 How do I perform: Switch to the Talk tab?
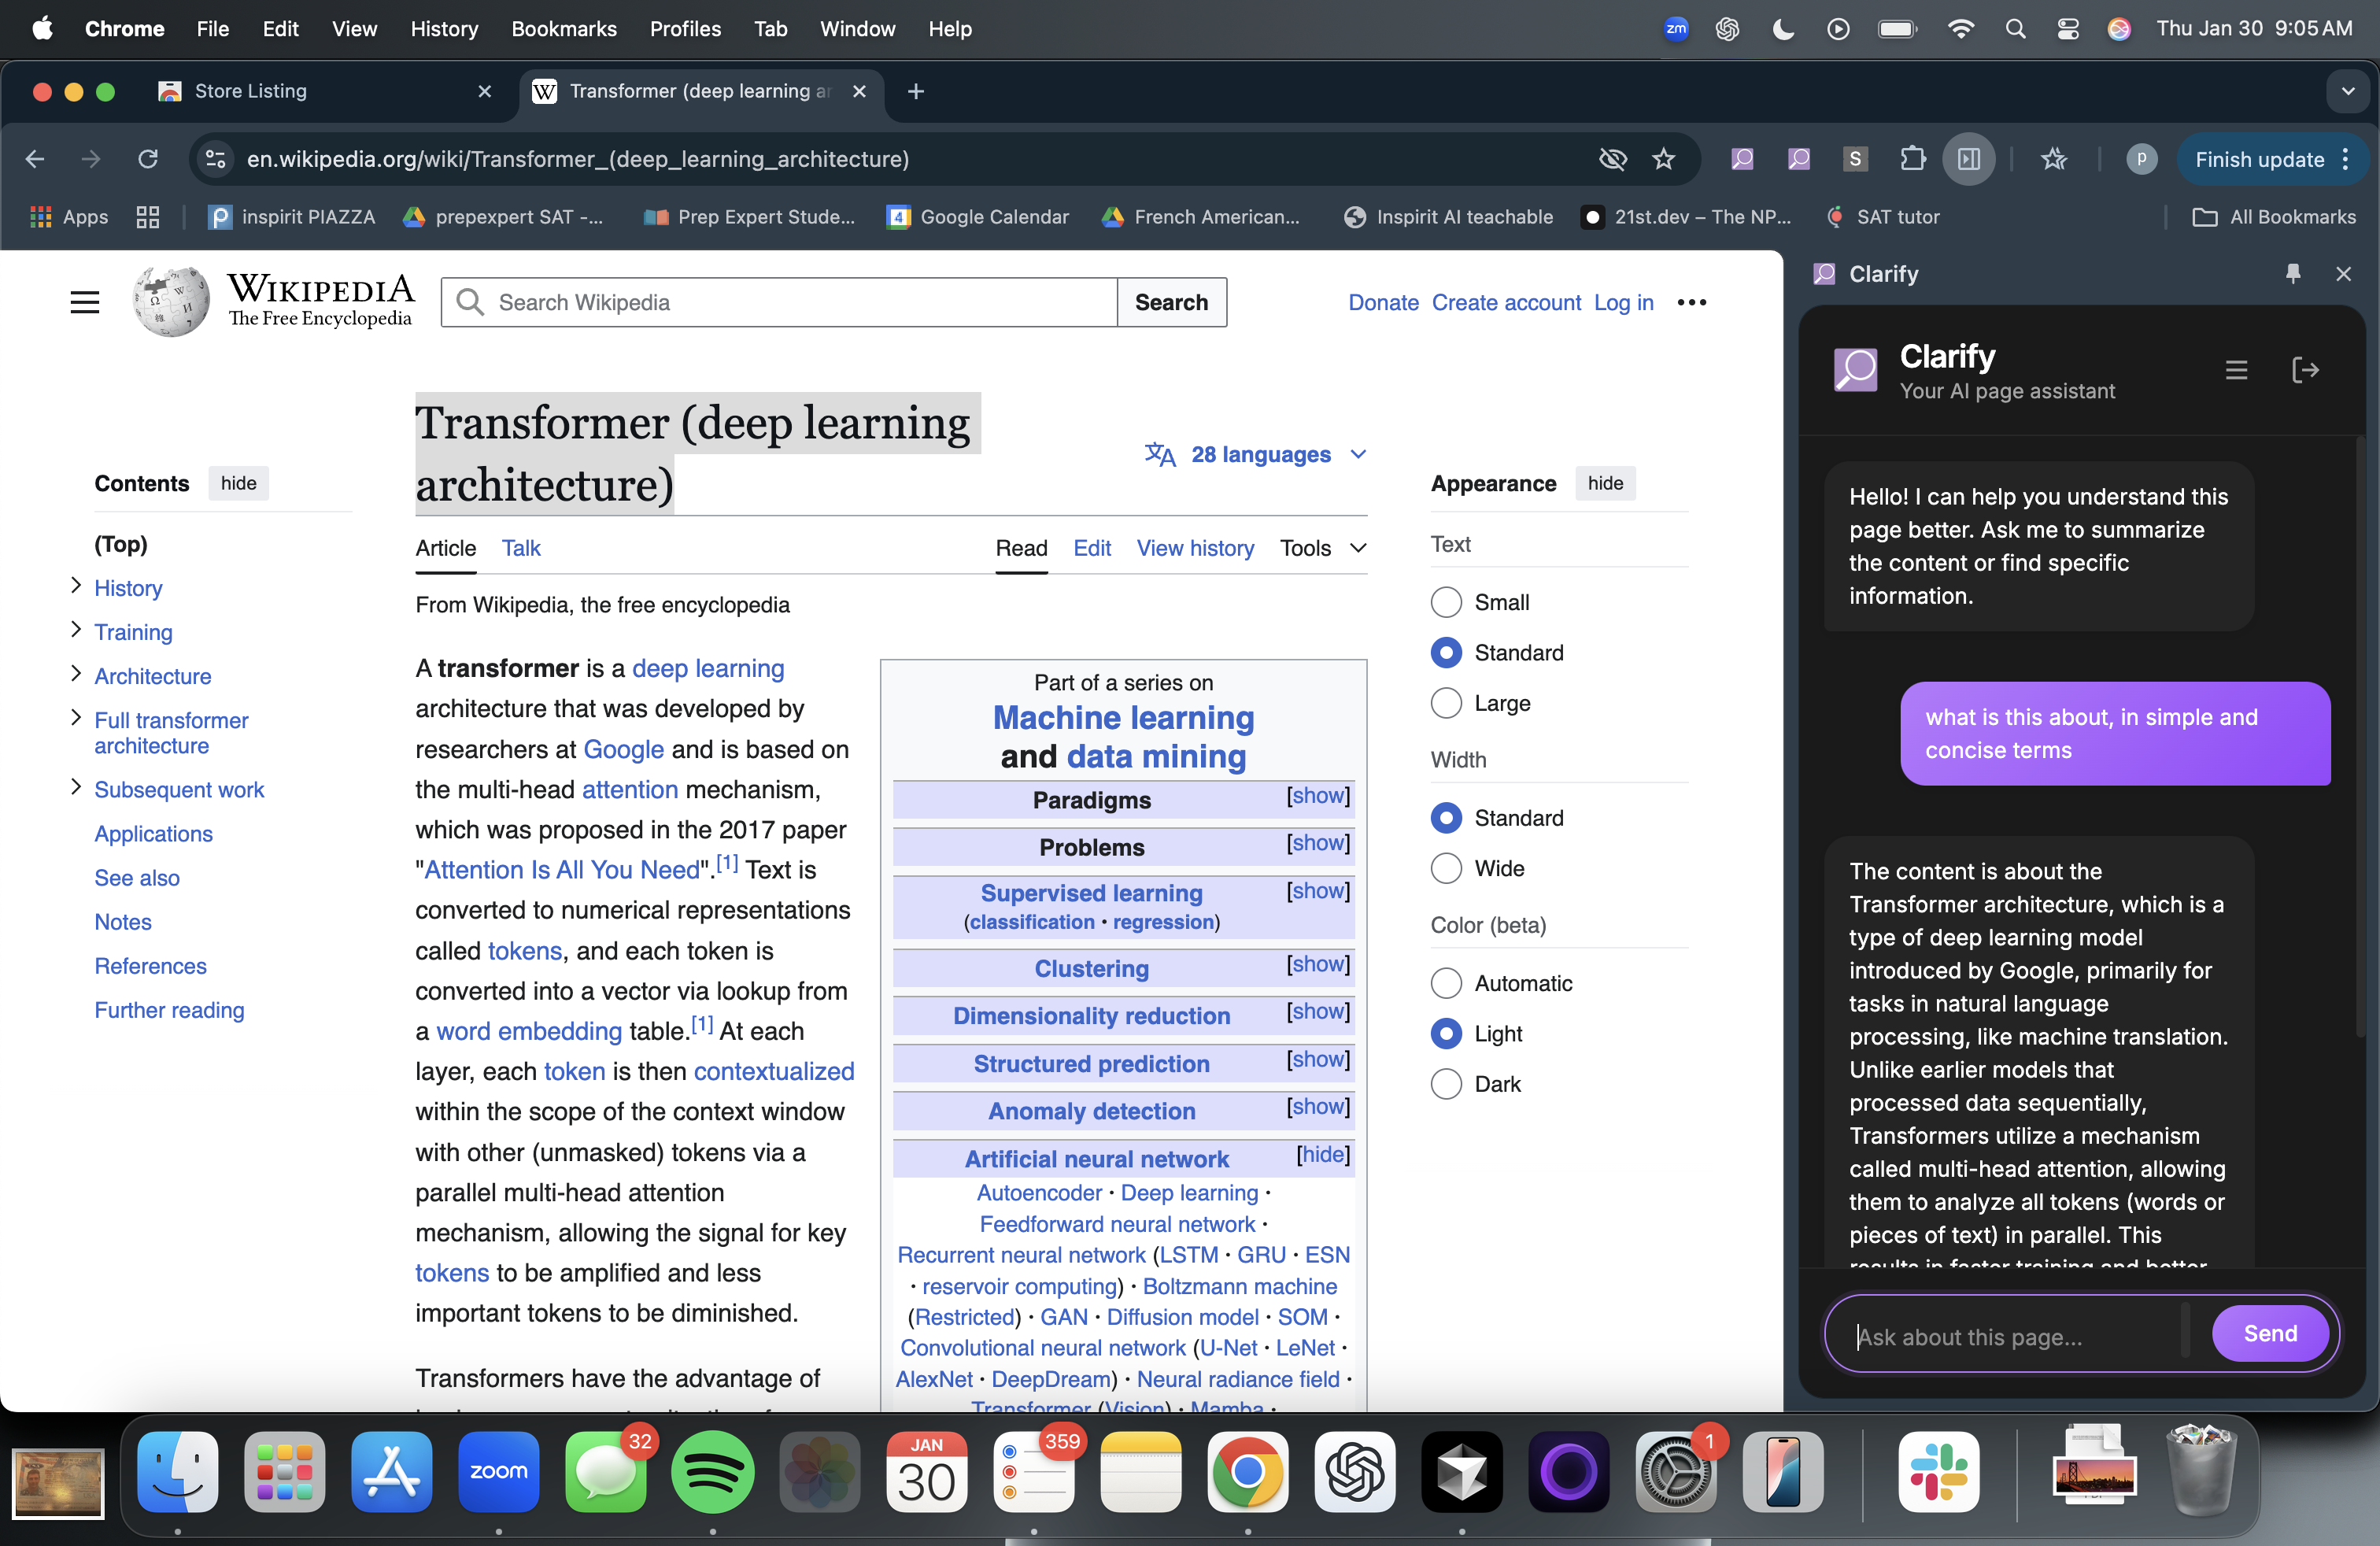(520, 548)
